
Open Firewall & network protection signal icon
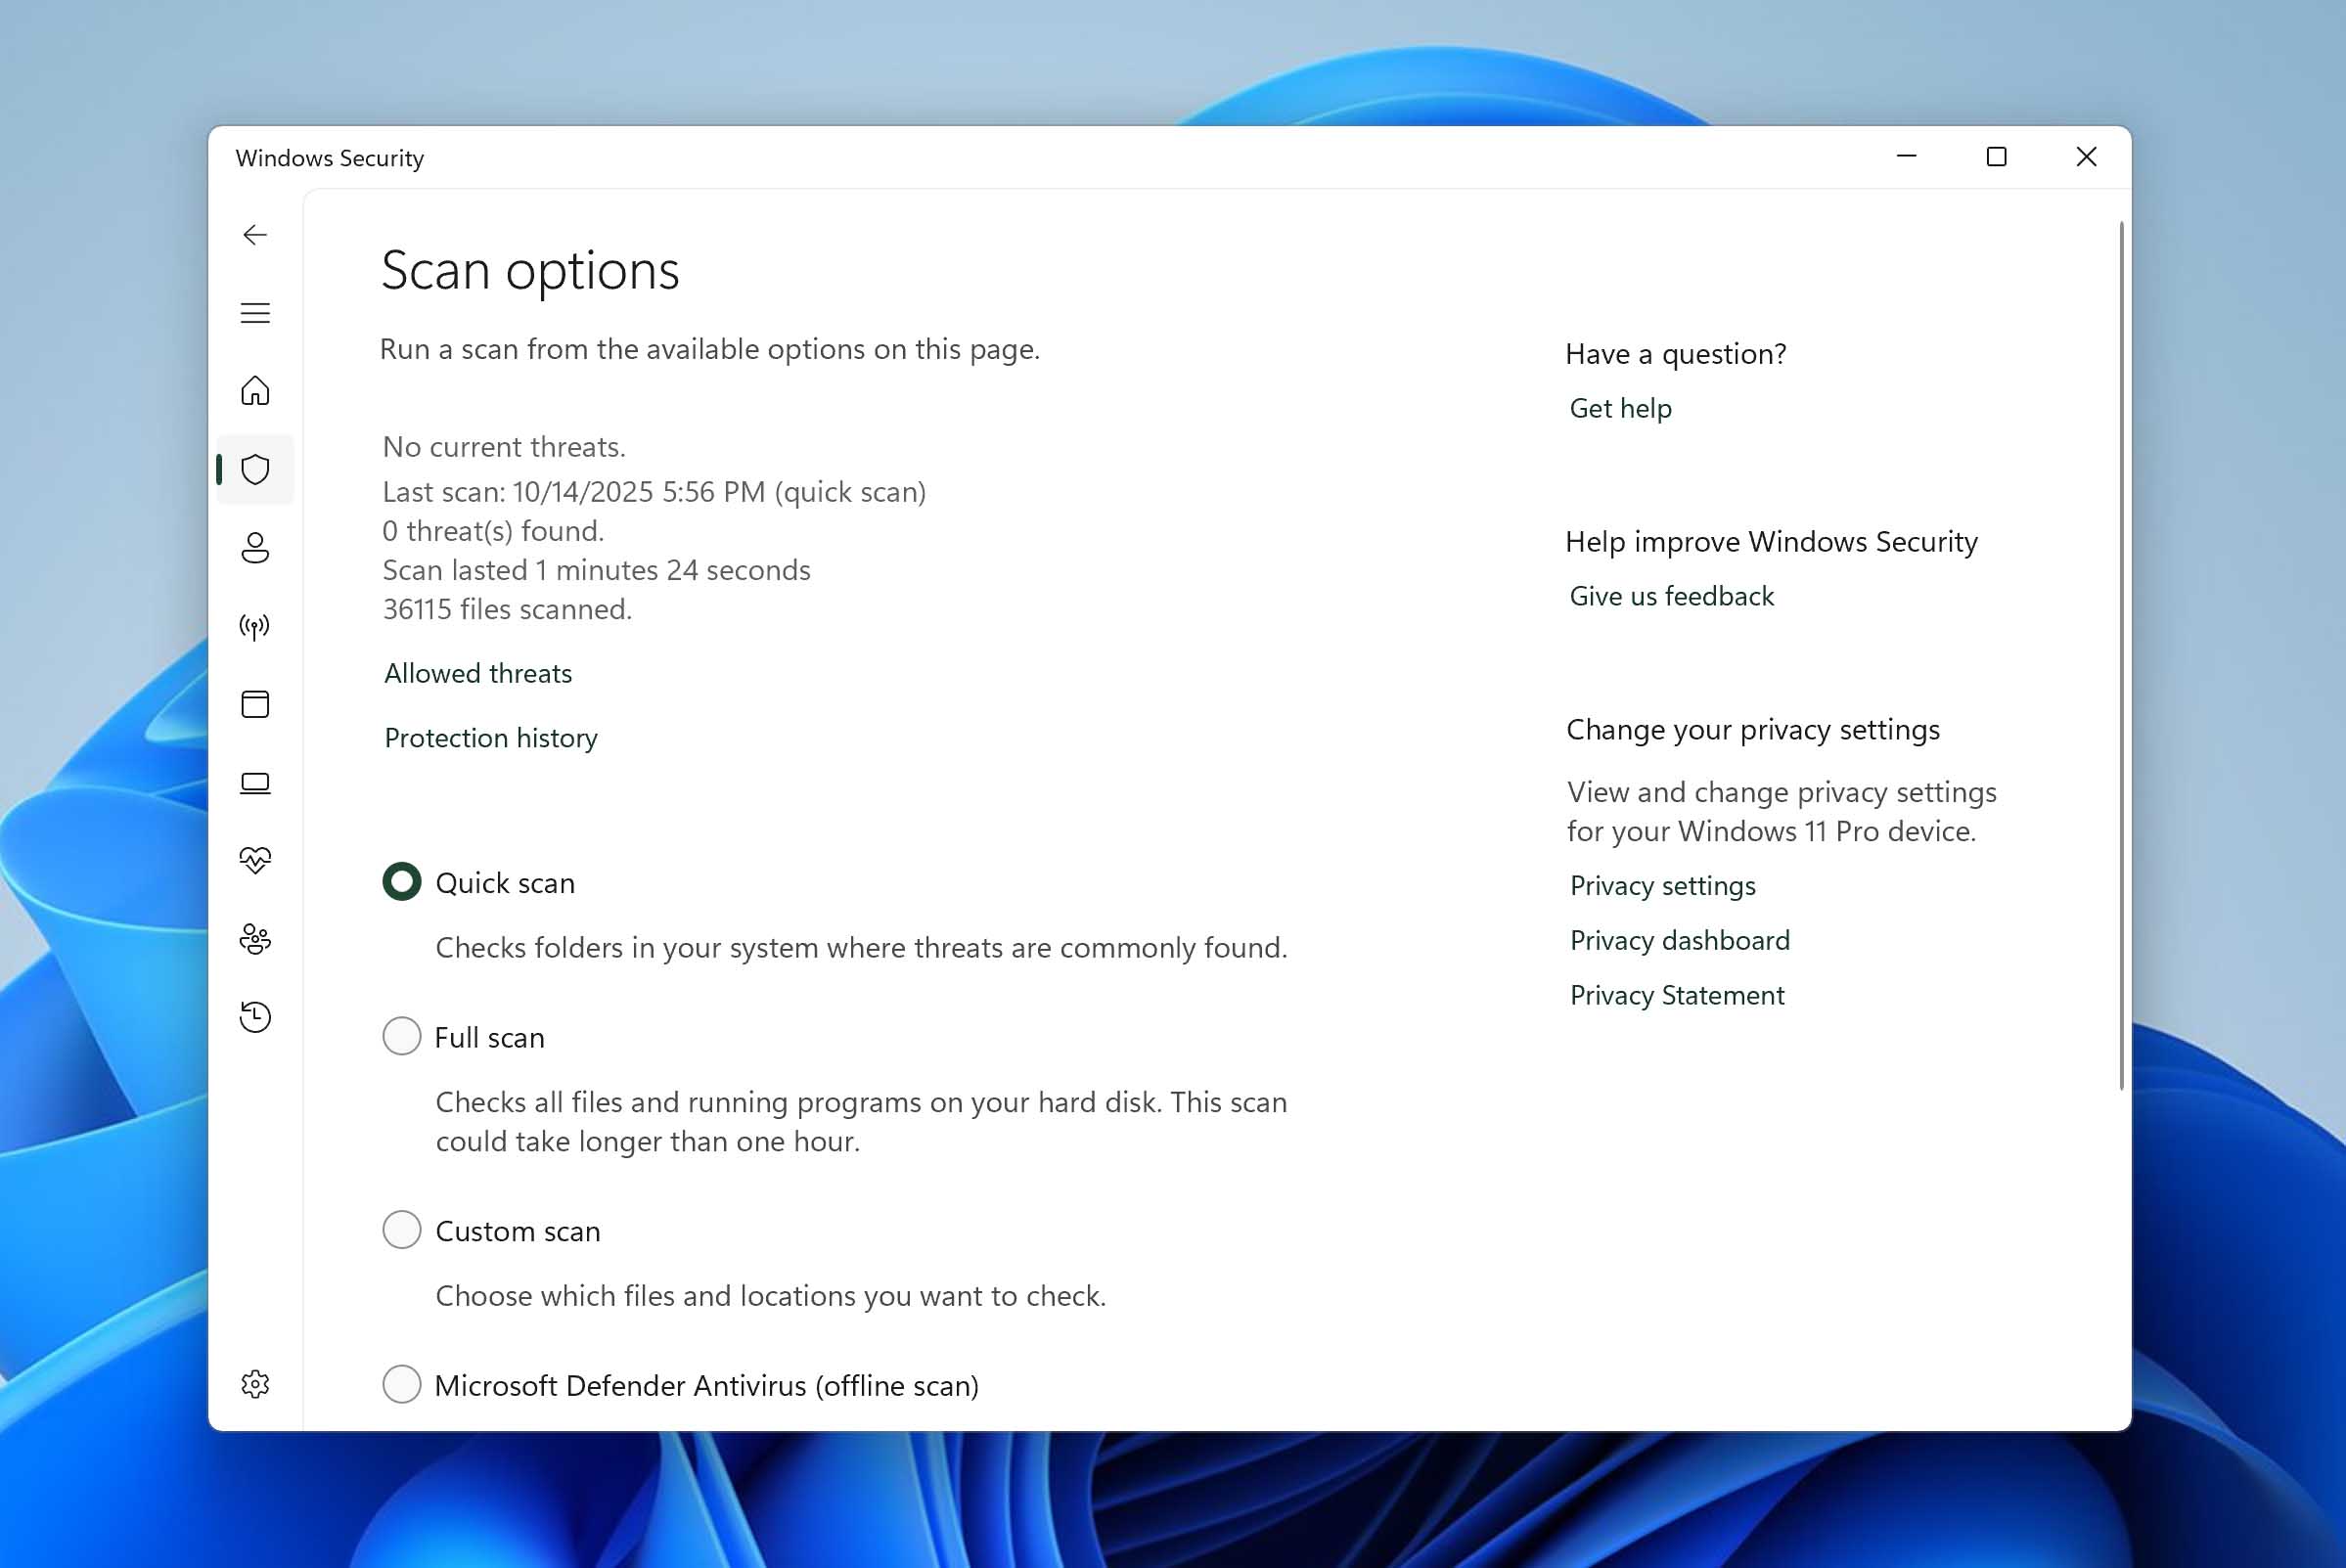(256, 627)
